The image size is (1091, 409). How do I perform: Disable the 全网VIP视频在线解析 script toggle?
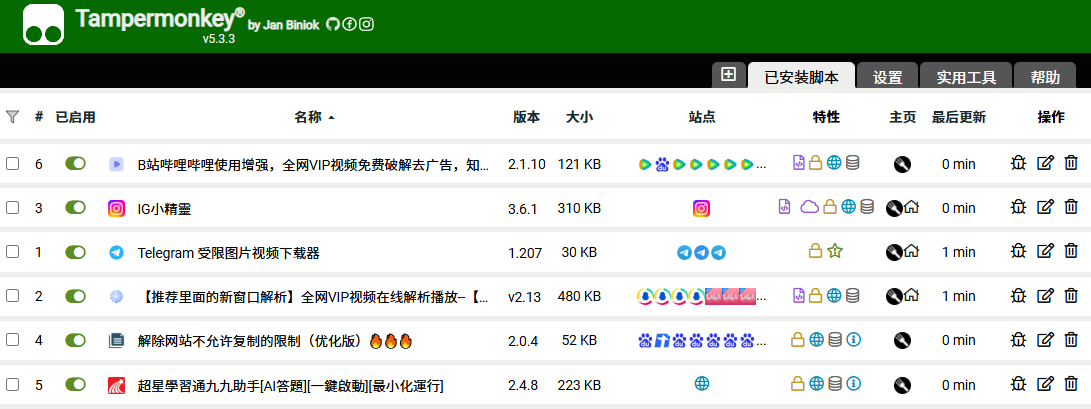point(75,296)
